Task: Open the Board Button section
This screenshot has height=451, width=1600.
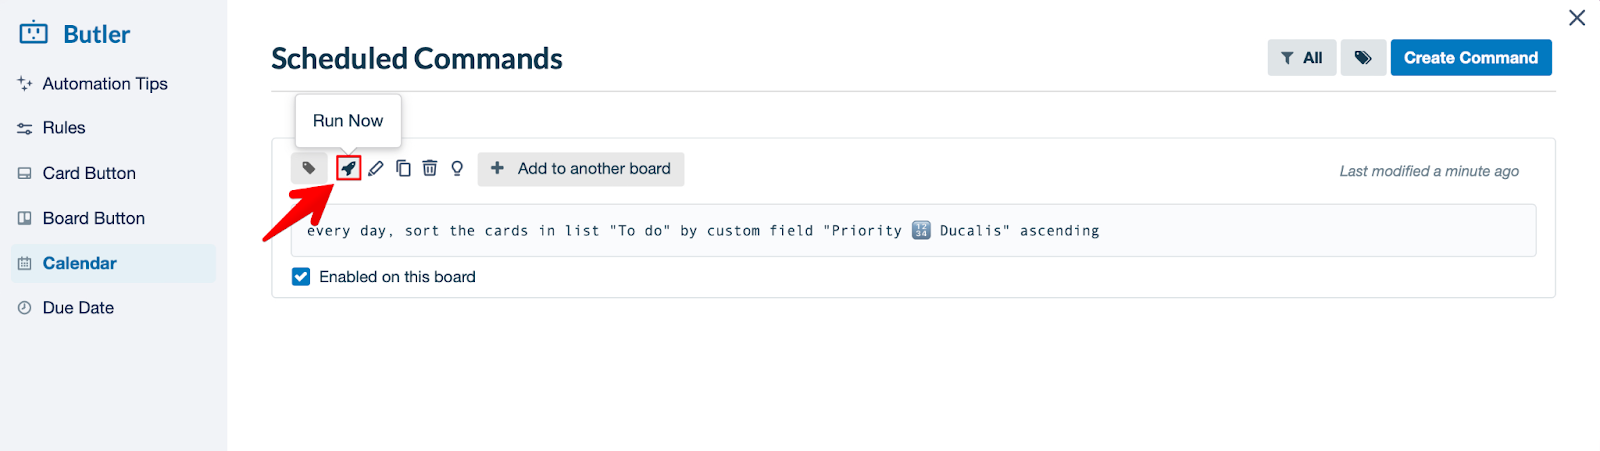Action: click(93, 218)
